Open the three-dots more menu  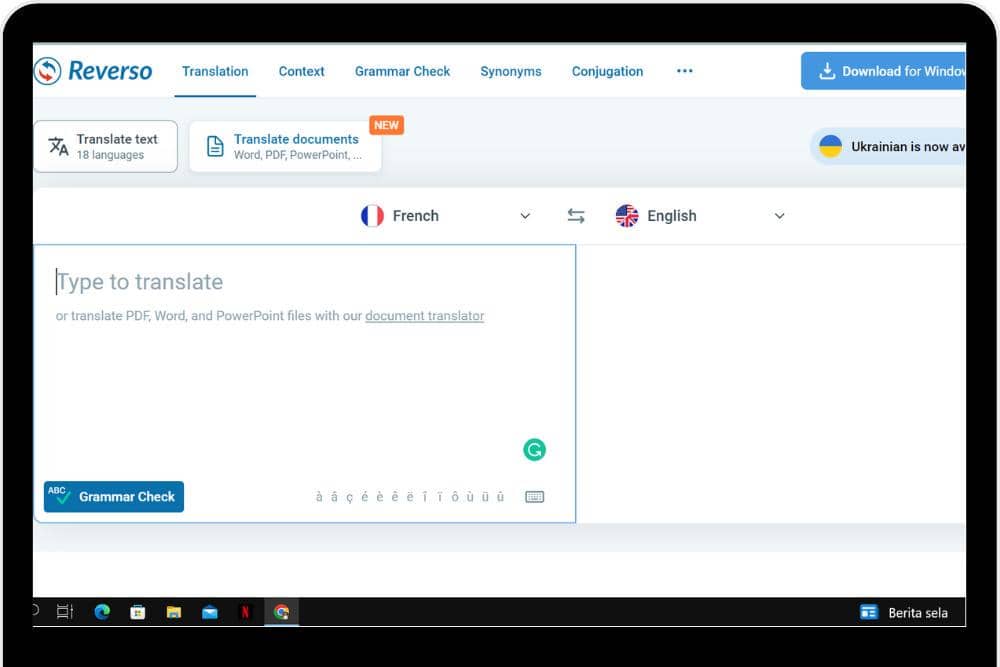click(685, 71)
